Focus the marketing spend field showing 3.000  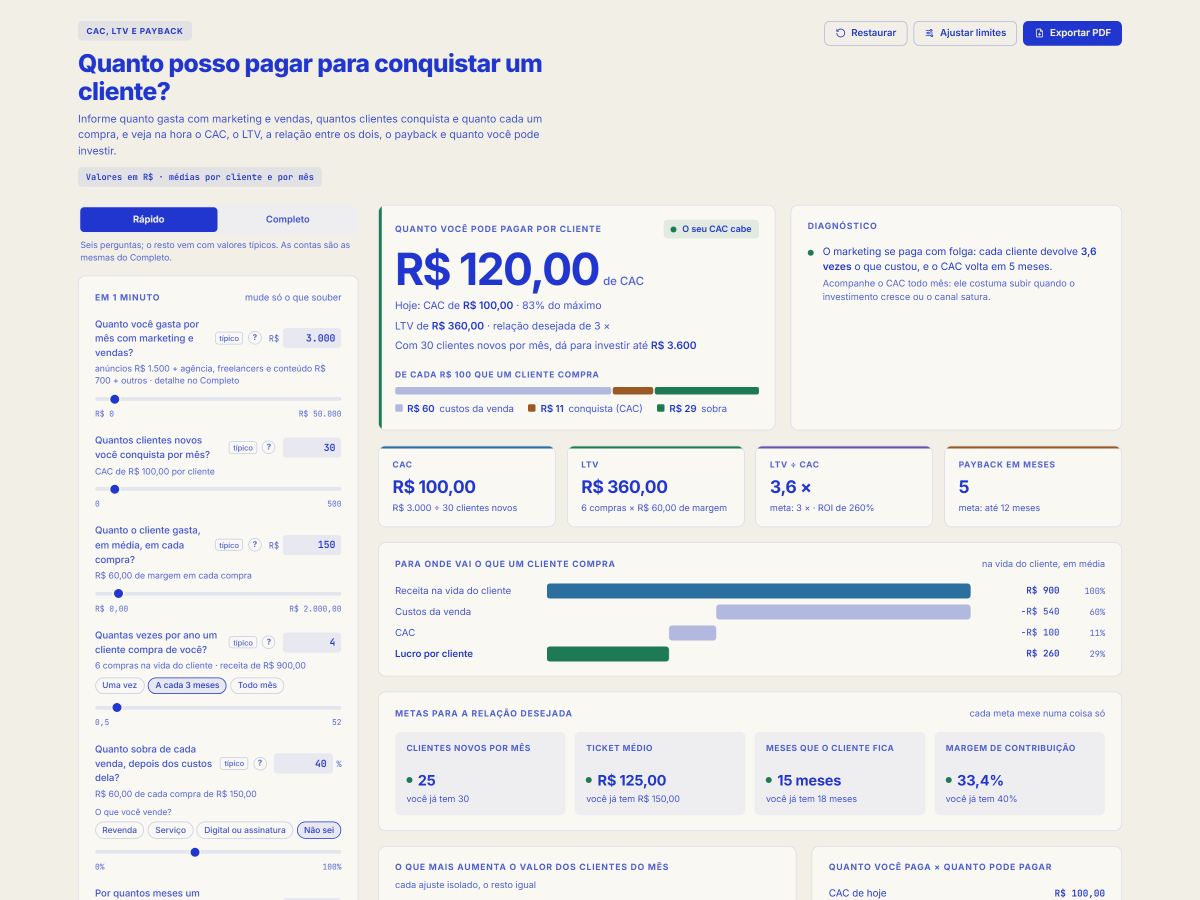point(312,338)
